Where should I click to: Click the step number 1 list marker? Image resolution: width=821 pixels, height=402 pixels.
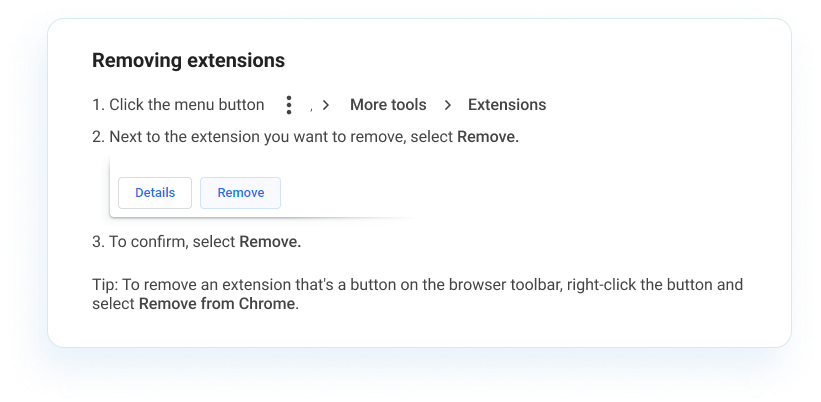[x=97, y=105]
